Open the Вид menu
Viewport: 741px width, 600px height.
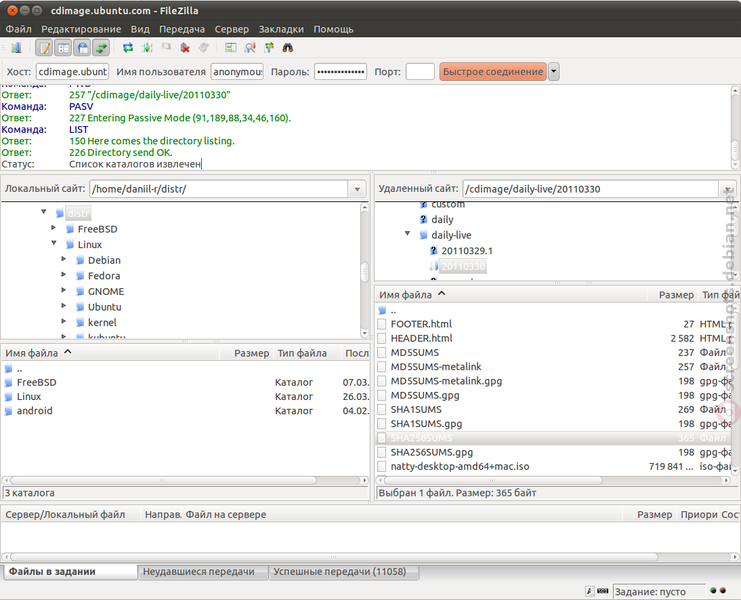click(140, 29)
